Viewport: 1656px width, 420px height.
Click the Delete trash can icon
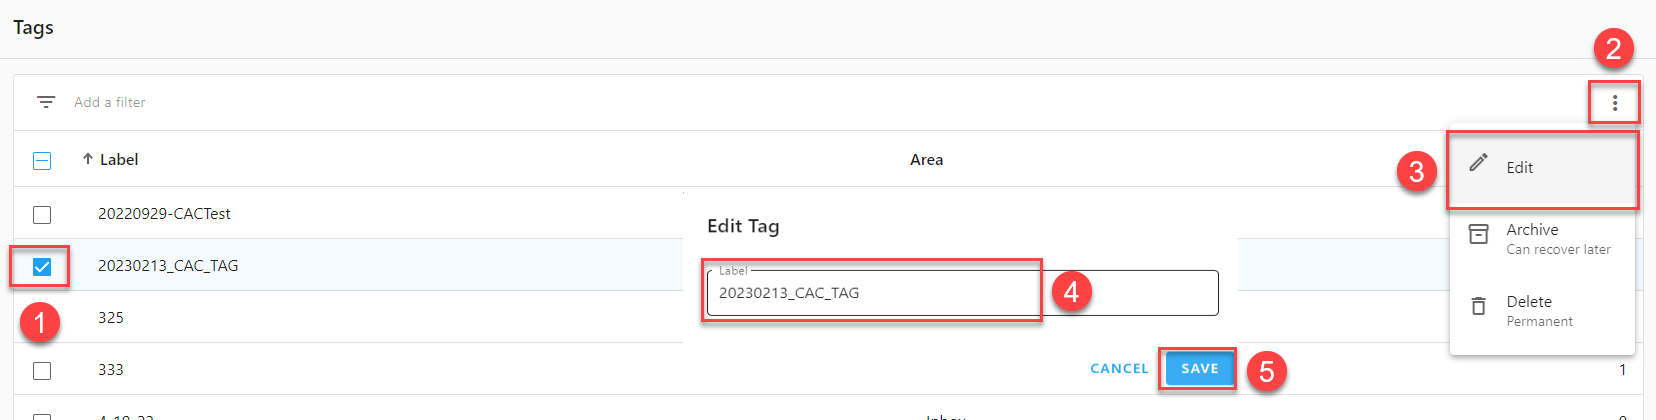pyautogui.click(x=1478, y=306)
